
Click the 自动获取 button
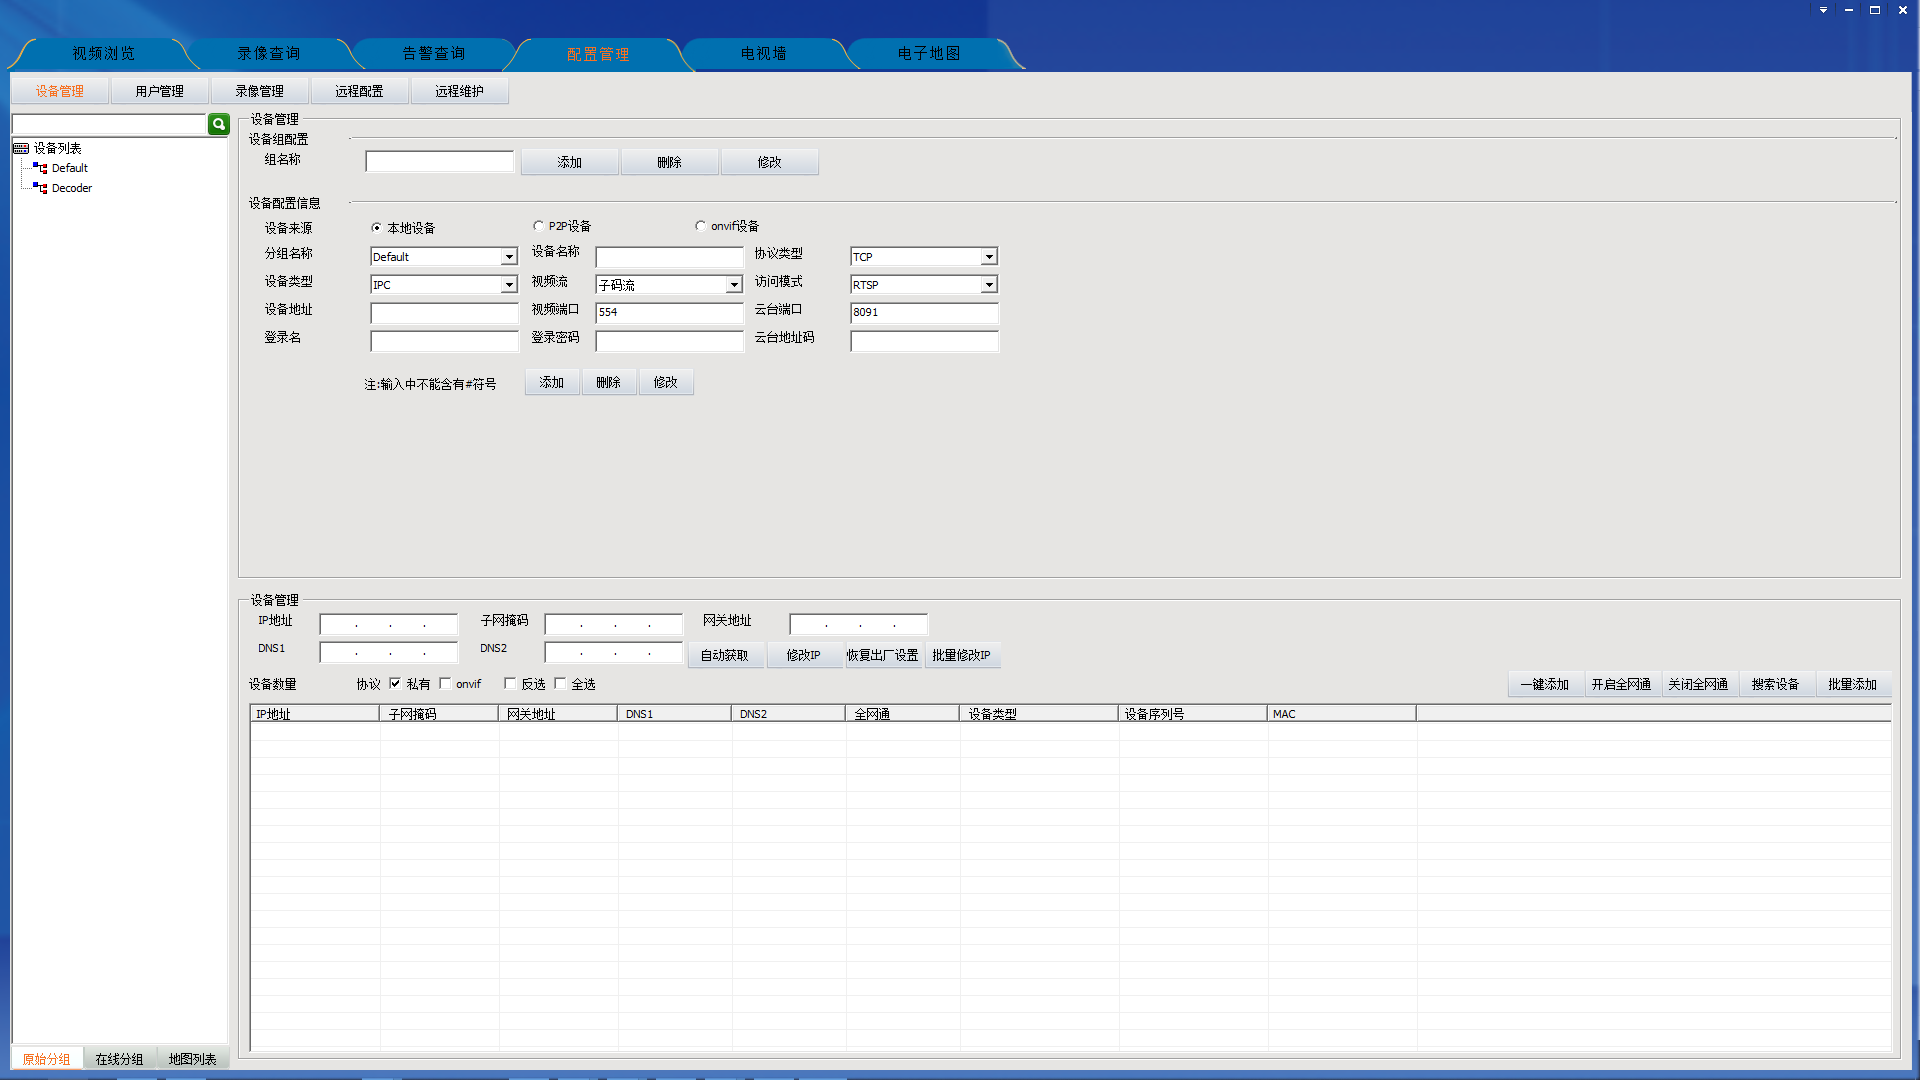[x=725, y=656]
